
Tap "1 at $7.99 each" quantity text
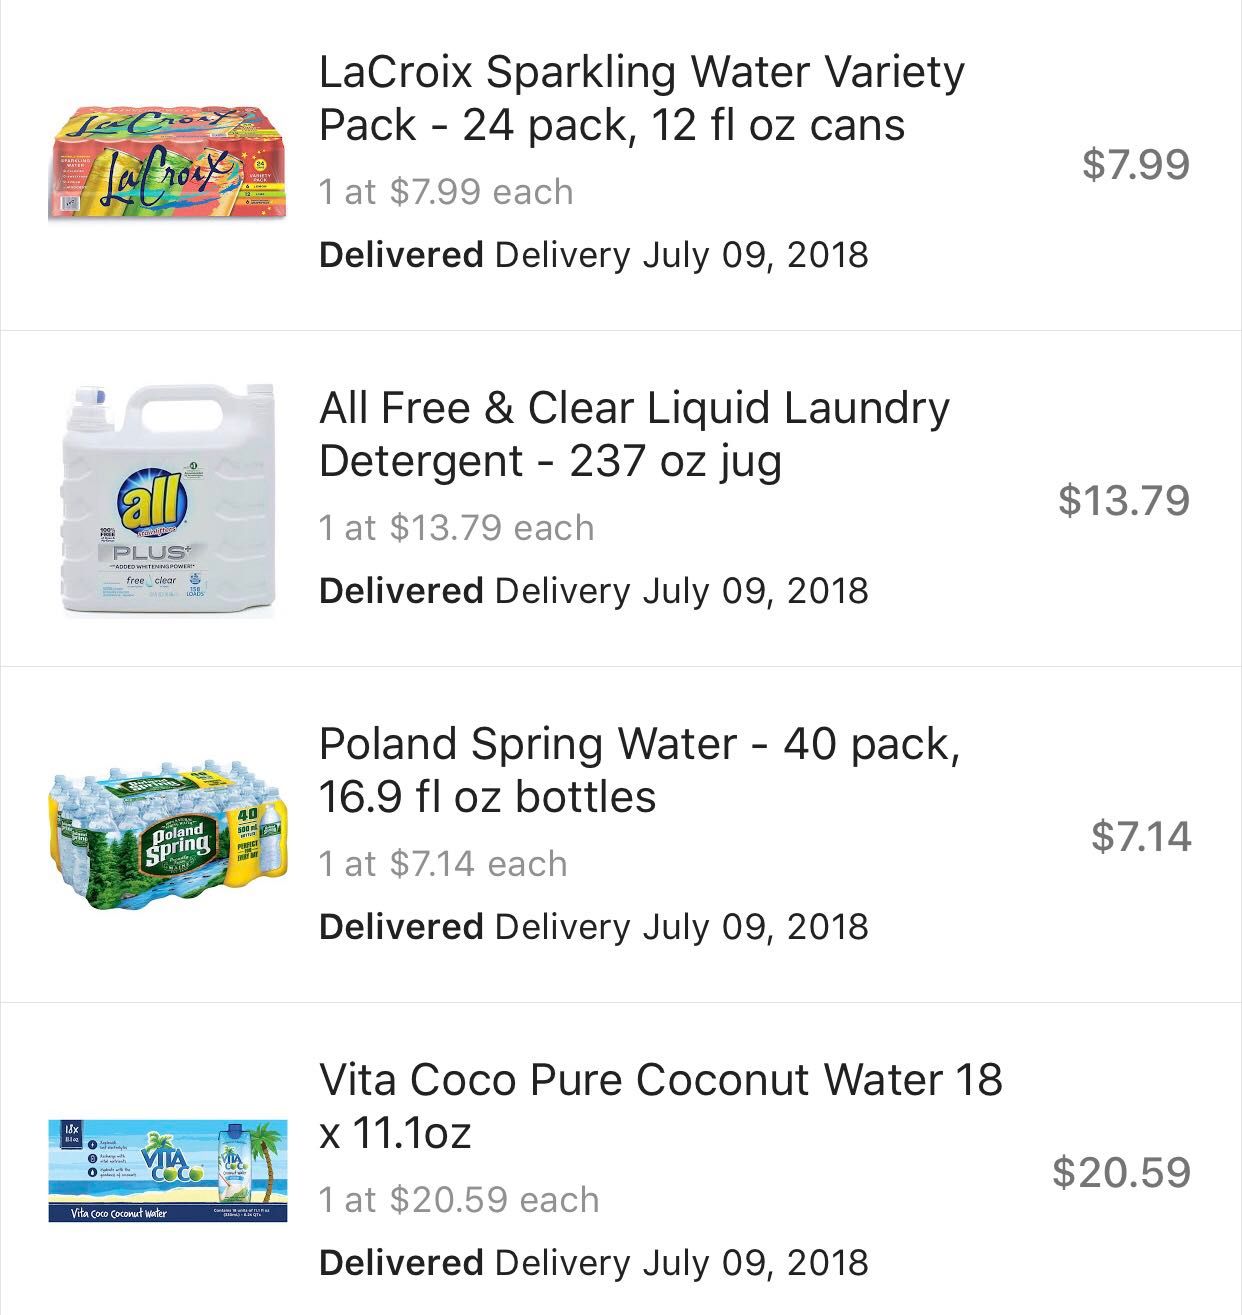(446, 191)
